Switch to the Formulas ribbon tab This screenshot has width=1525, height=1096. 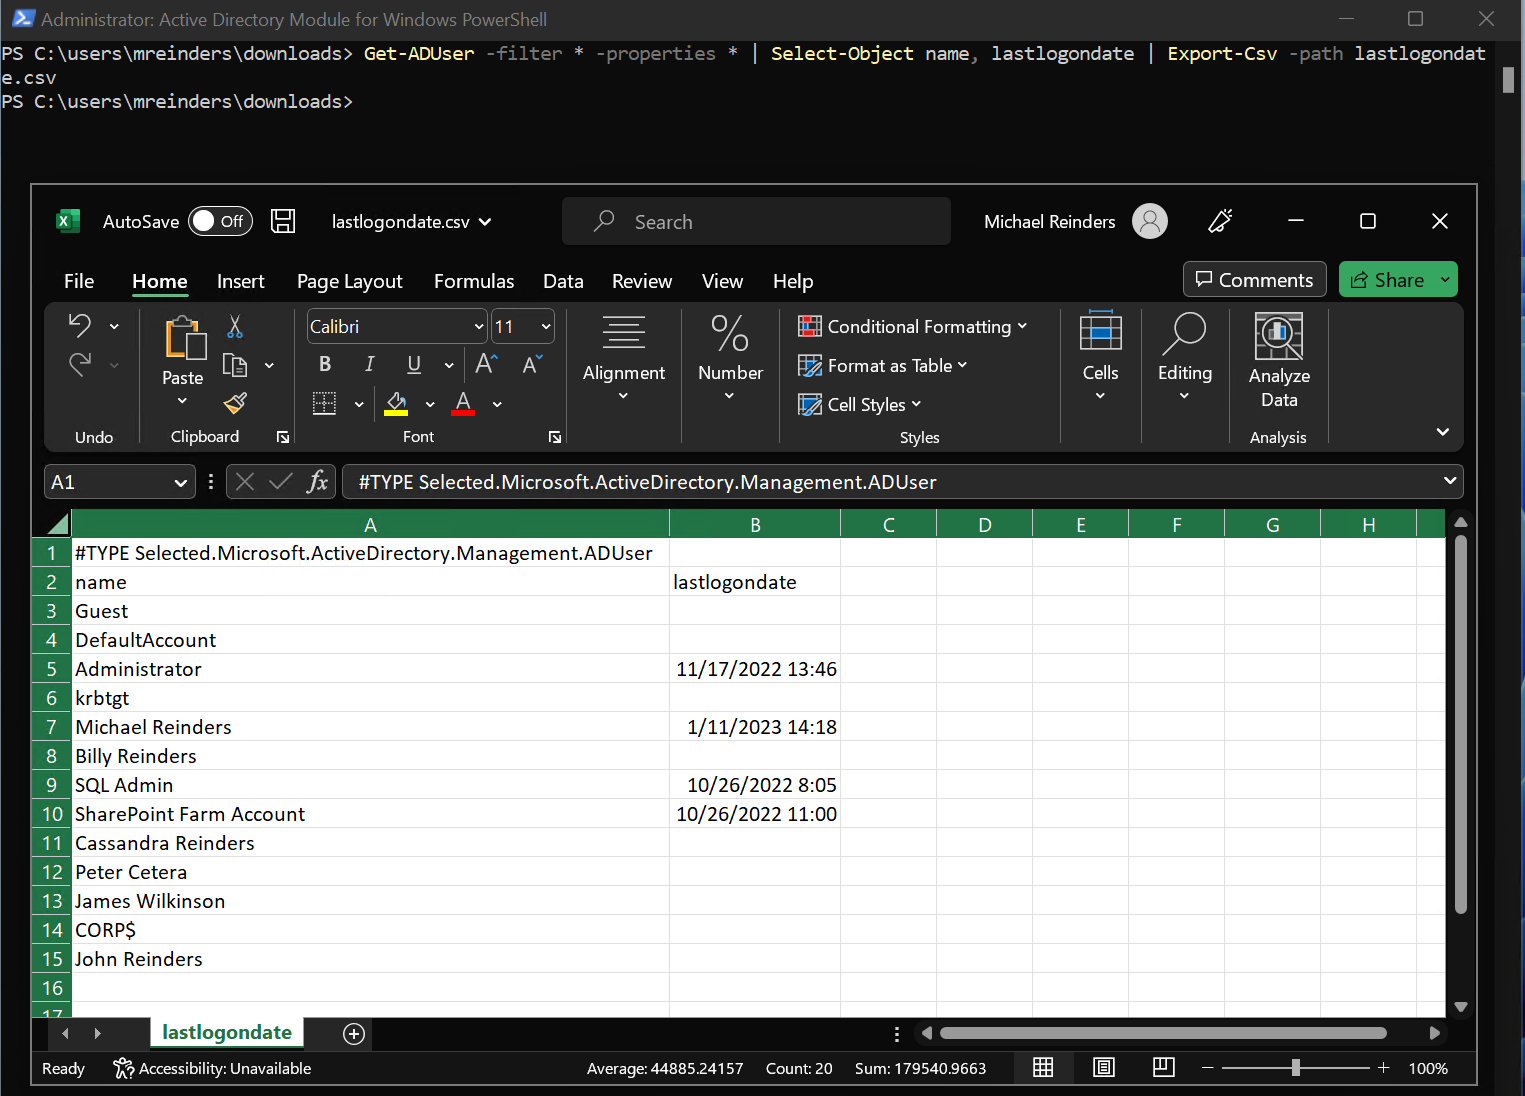pos(473,281)
